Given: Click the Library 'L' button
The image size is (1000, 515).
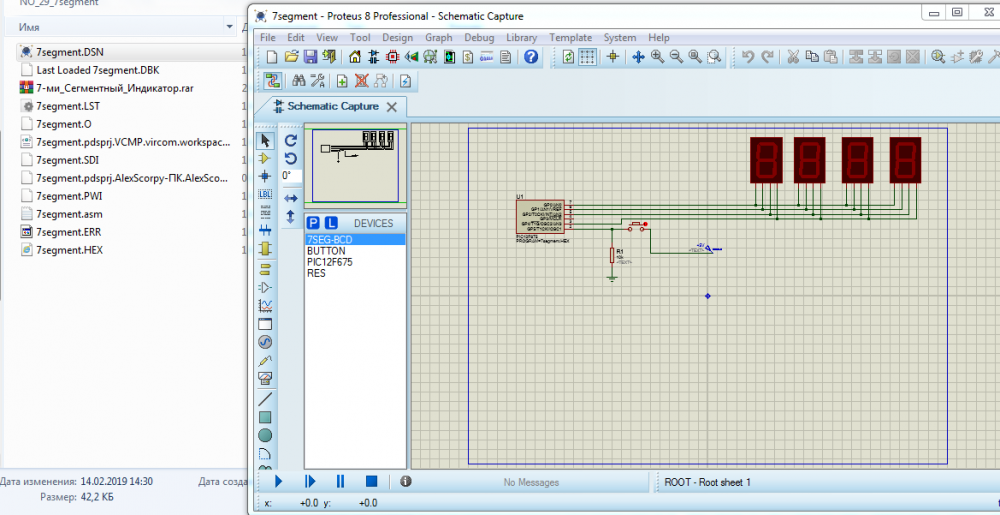Looking at the screenshot, I should pyautogui.click(x=331, y=222).
